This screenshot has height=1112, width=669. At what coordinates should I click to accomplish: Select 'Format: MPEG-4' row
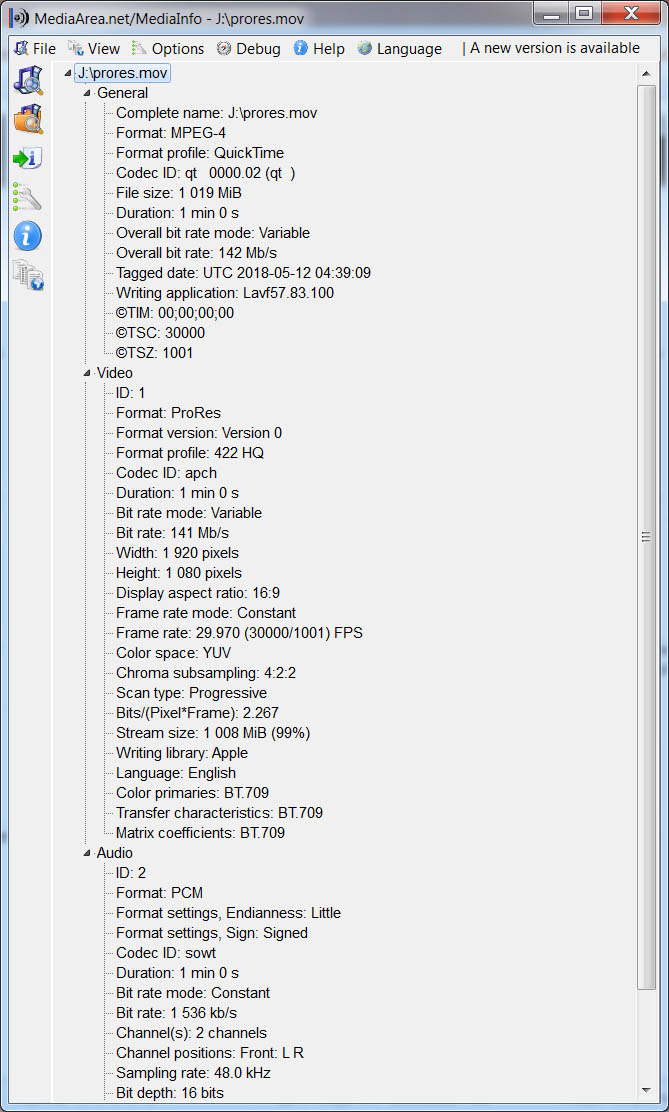tap(171, 133)
